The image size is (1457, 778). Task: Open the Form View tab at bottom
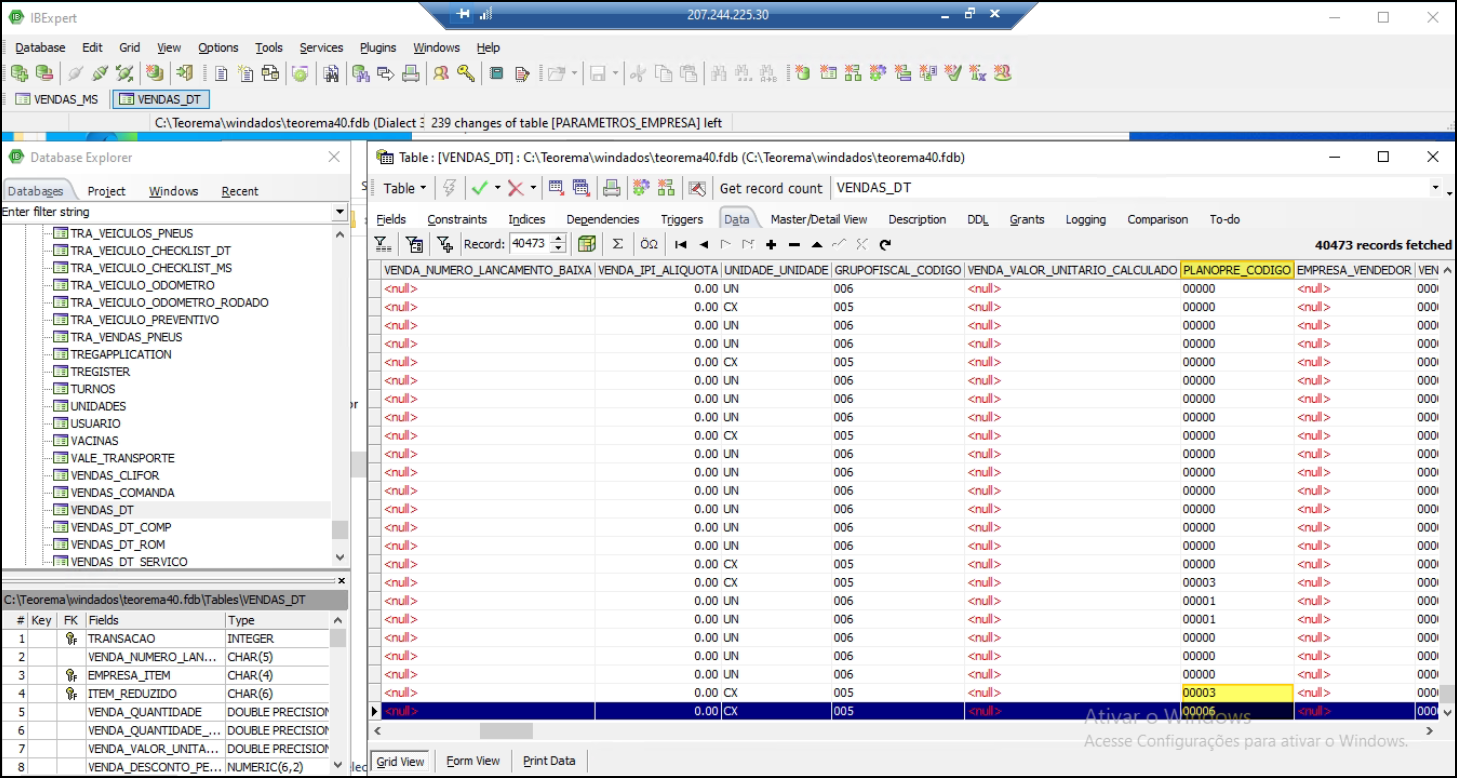click(x=473, y=761)
